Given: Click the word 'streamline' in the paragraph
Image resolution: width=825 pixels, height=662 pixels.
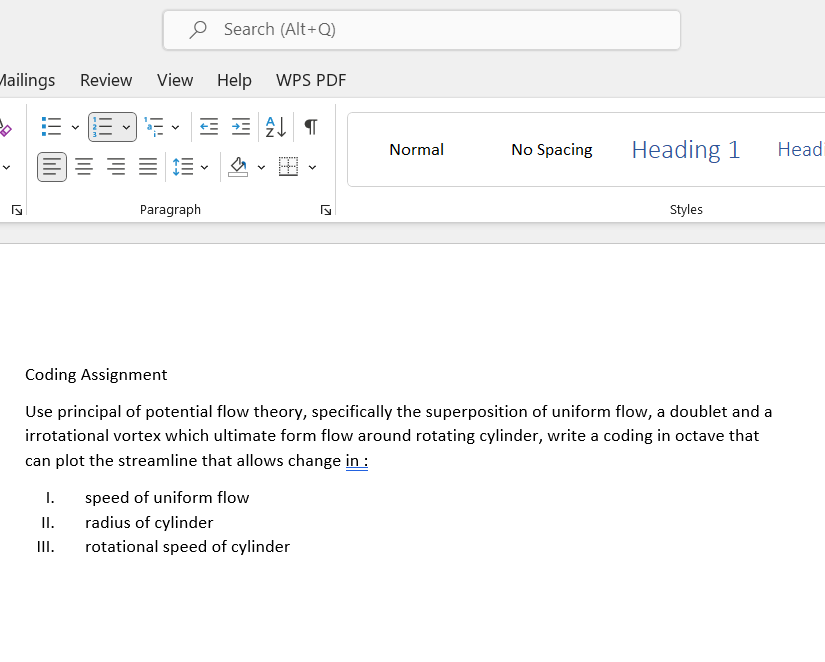Looking at the screenshot, I should pyautogui.click(x=157, y=461).
